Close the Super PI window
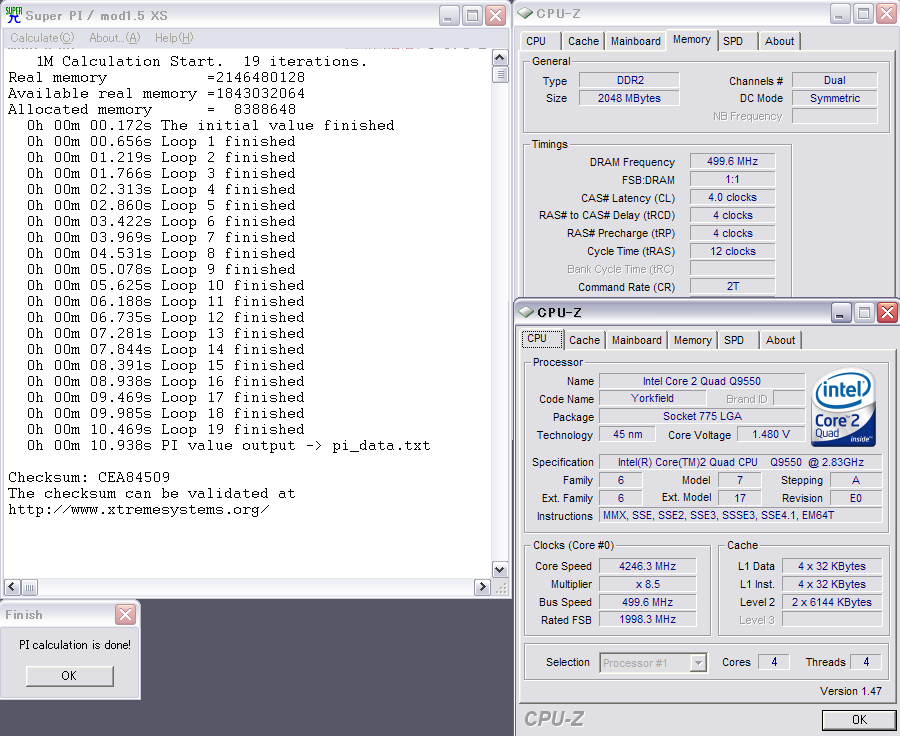This screenshot has width=900, height=736. [x=495, y=16]
